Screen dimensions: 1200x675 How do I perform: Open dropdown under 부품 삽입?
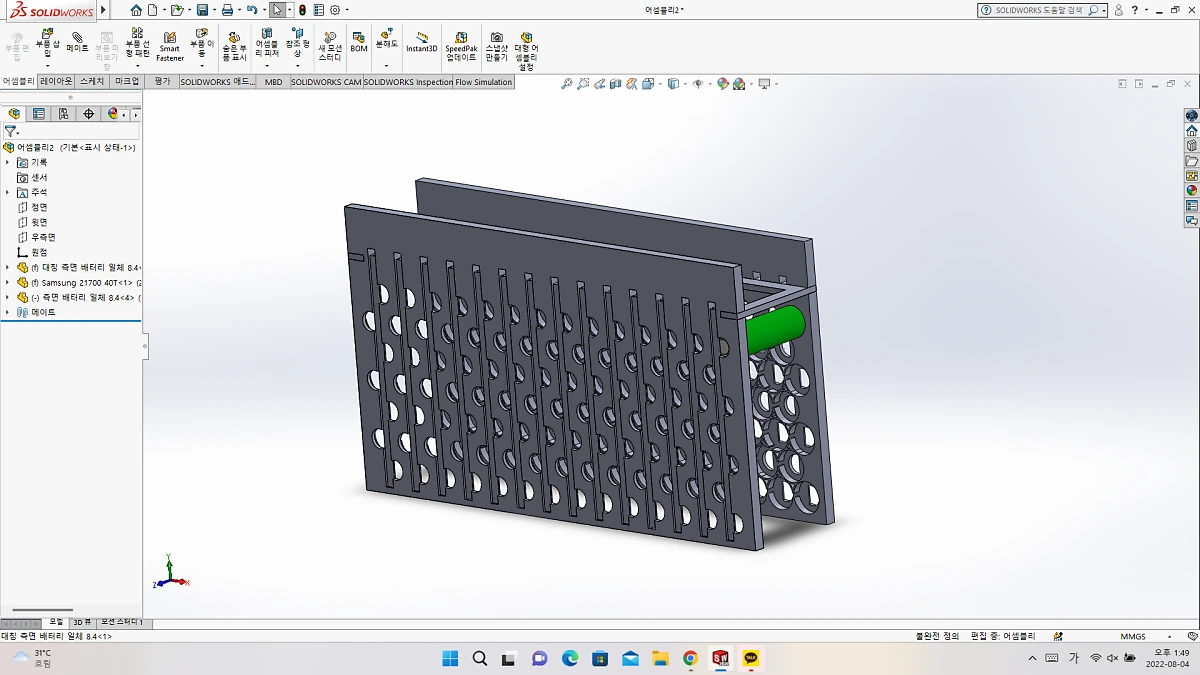point(48,66)
